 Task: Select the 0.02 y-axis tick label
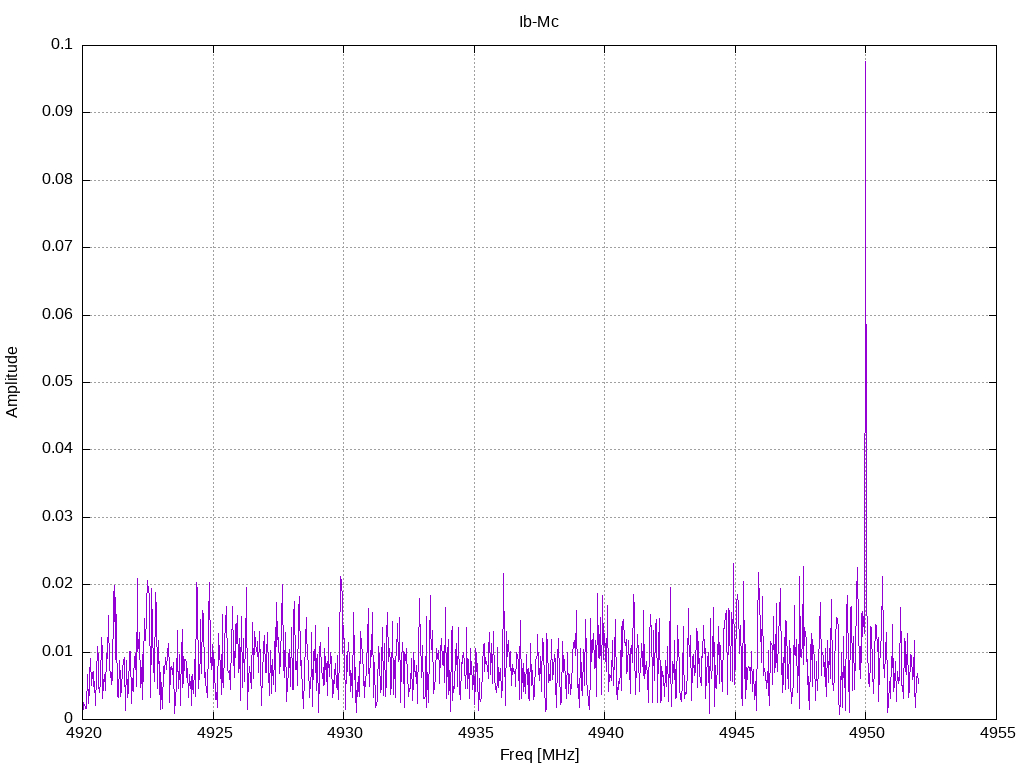point(58,584)
